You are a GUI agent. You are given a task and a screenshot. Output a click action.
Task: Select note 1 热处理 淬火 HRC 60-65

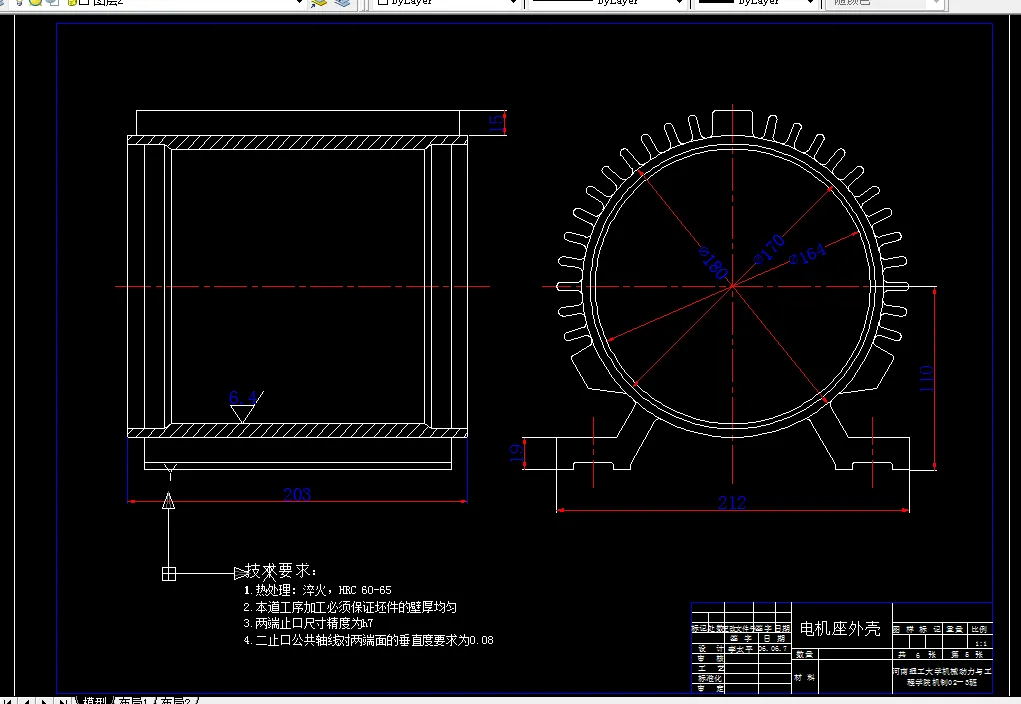tap(318, 590)
